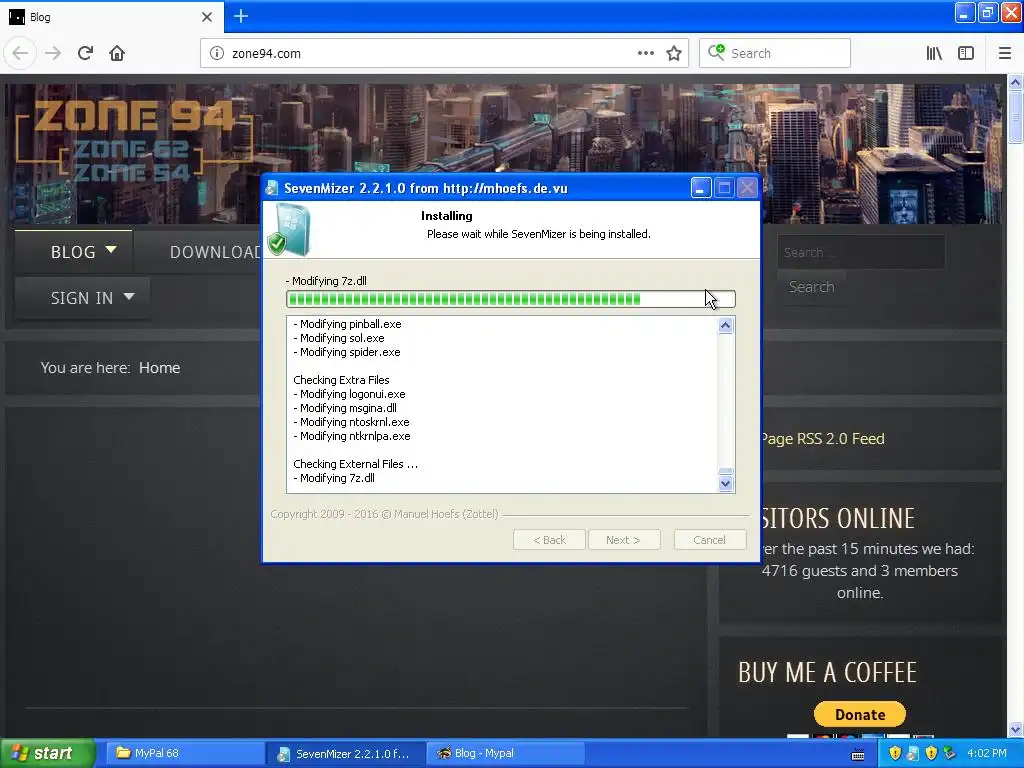Click the Cancel button in installer

coord(710,540)
